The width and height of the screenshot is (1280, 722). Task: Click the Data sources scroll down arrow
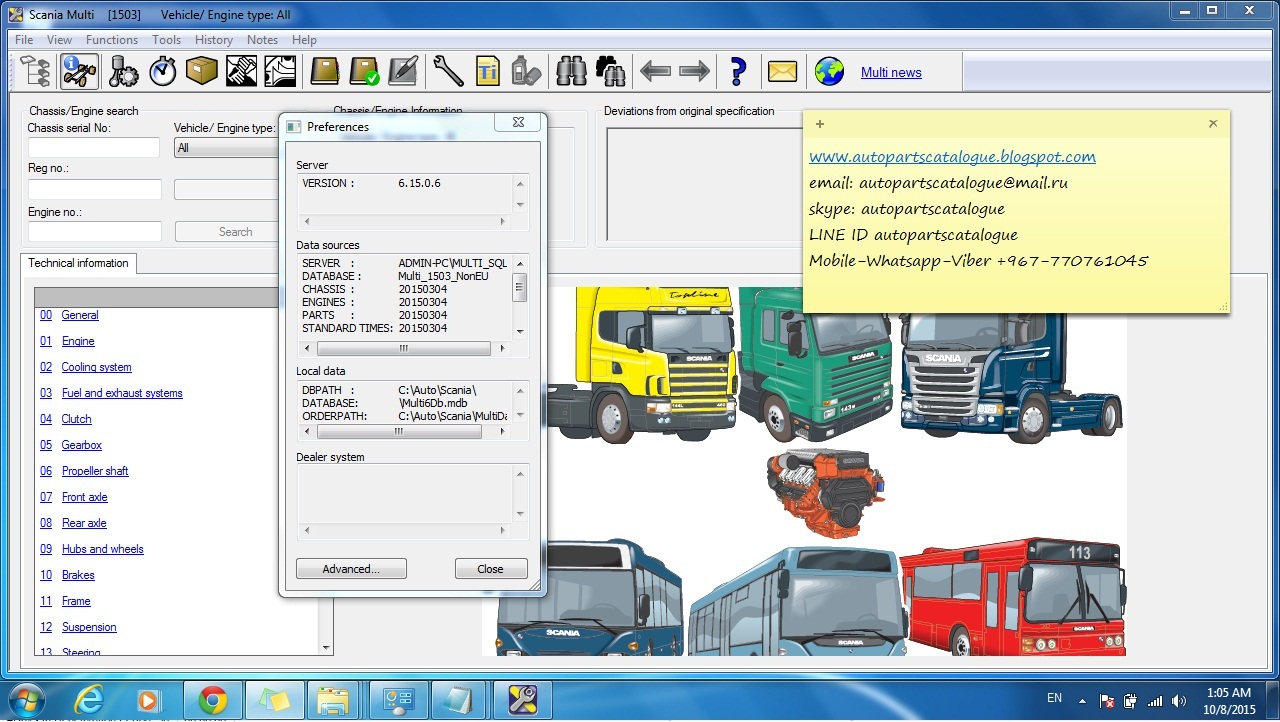coord(519,331)
